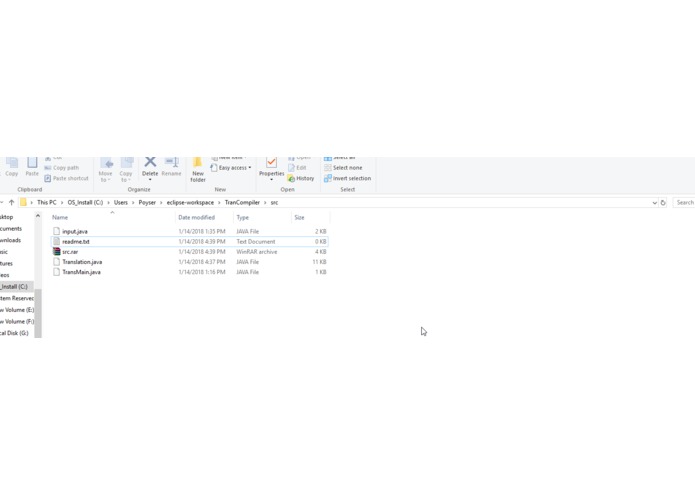Select the TransMain.java file
This screenshot has width=695, height=494.
pos(190,272)
